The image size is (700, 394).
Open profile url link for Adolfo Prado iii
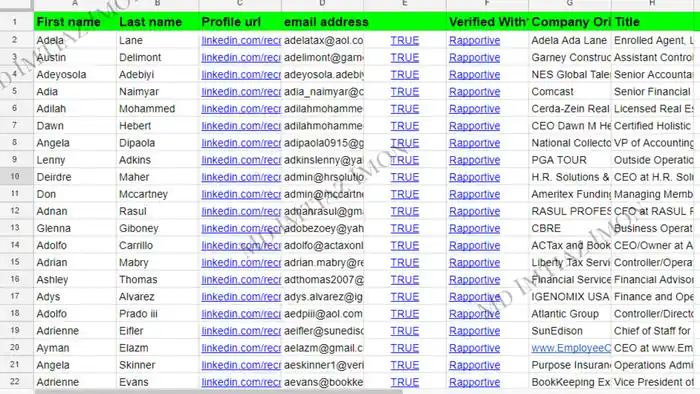coord(241,314)
